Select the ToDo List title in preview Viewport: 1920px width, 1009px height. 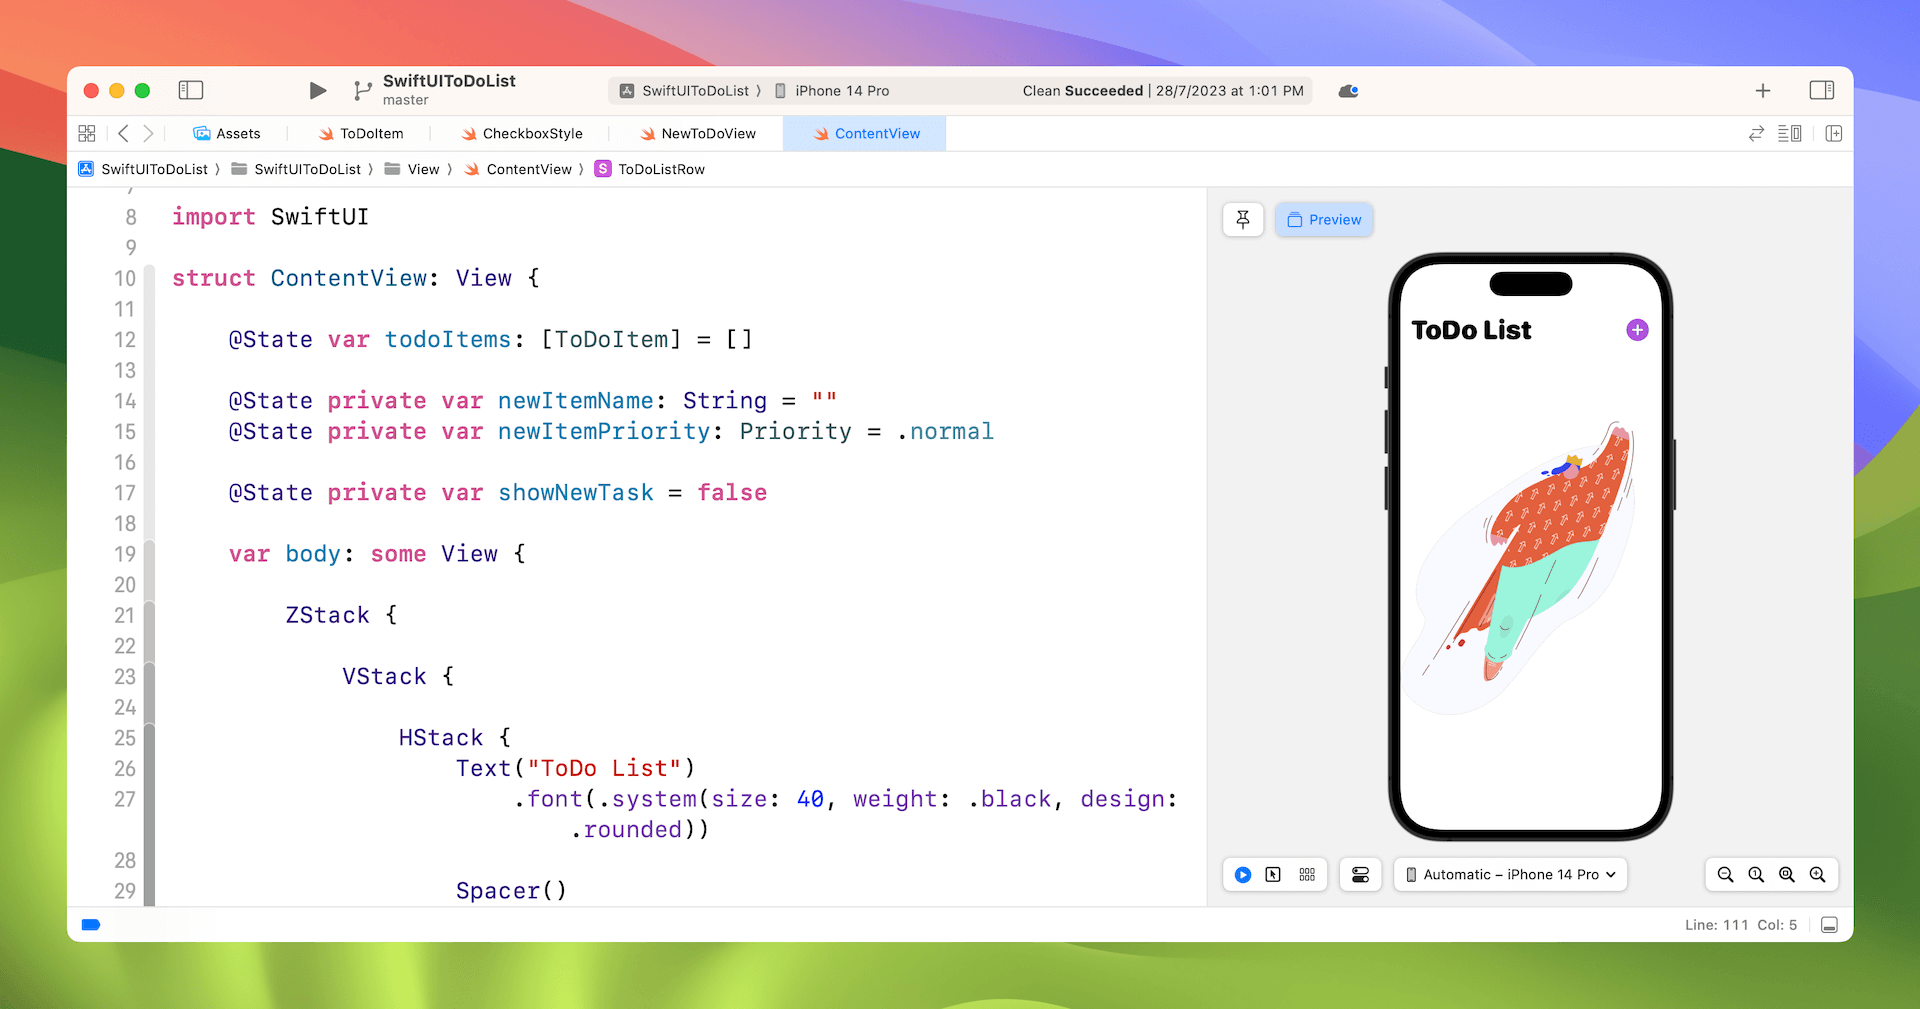click(x=1471, y=330)
